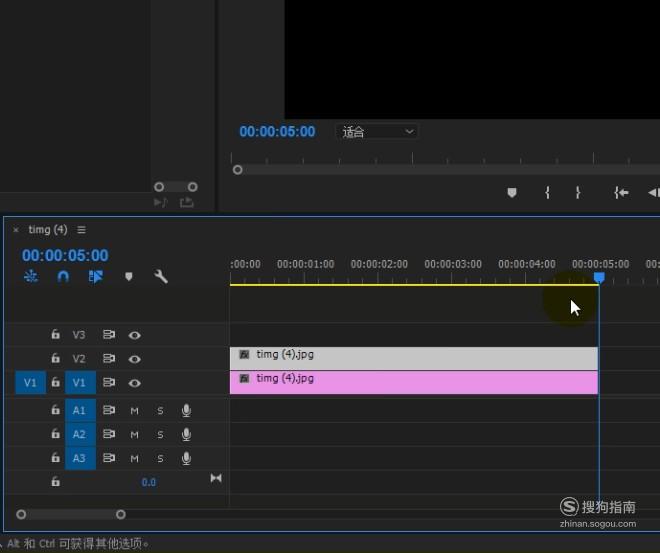This screenshot has height=553, width=660.
Task: Toggle sync lock for V3 track
Action: coord(109,335)
